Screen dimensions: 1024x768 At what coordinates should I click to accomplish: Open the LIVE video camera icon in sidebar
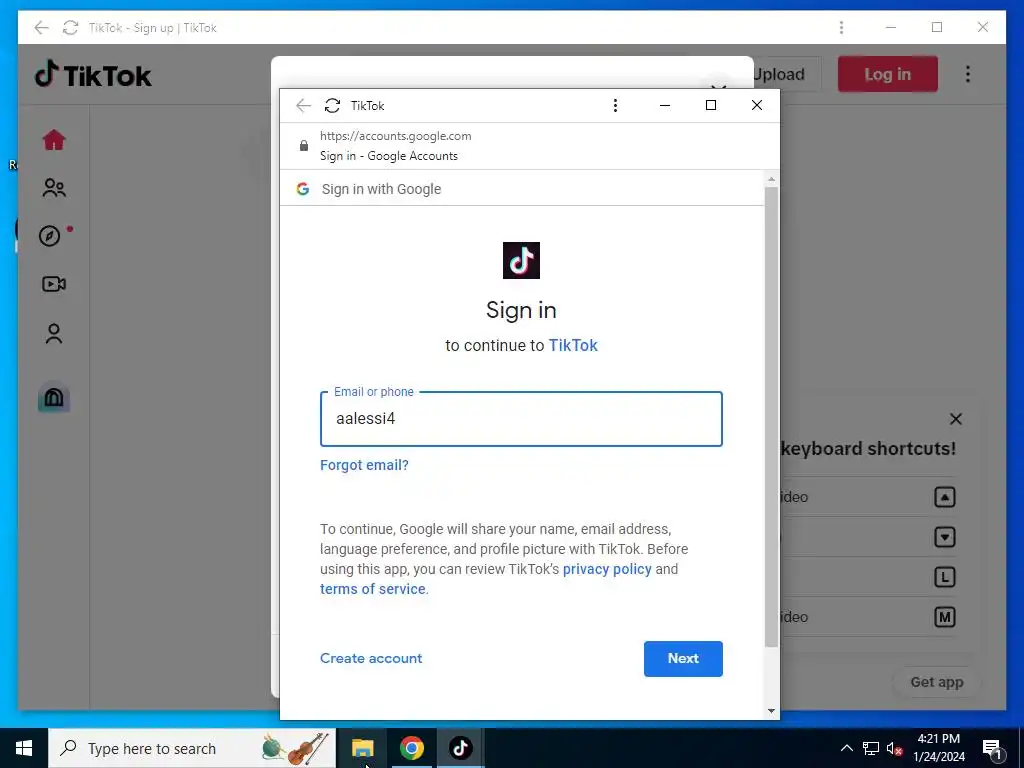(54, 284)
